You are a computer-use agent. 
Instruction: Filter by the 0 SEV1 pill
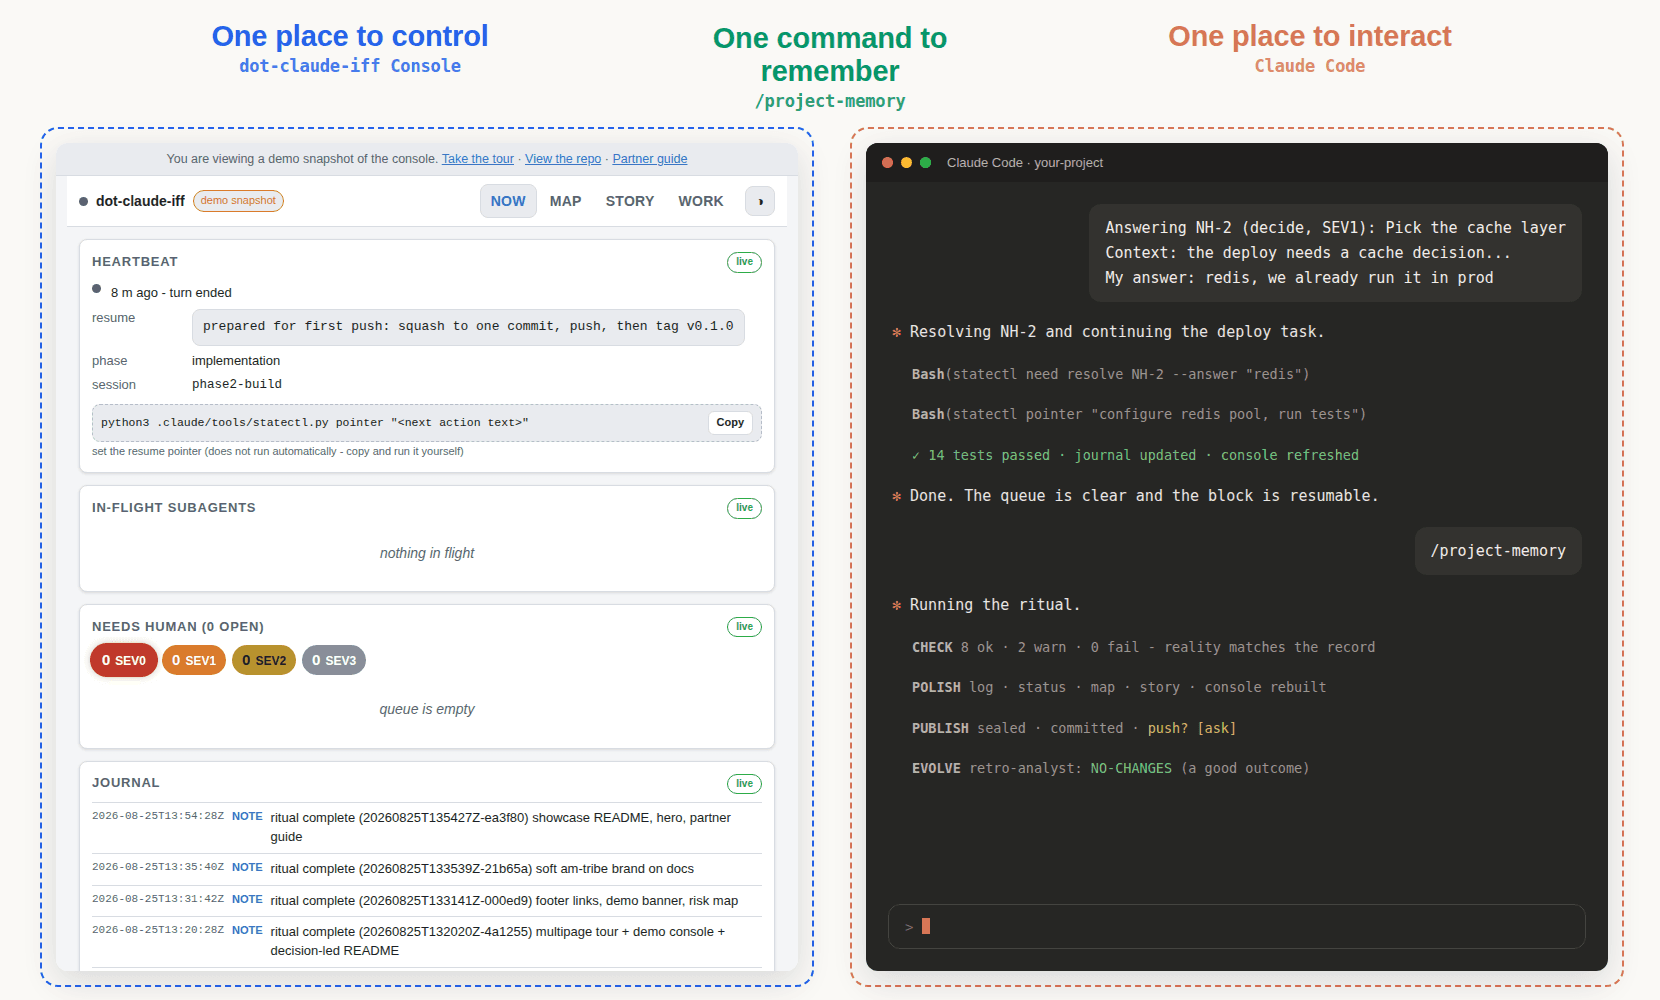pos(194,660)
